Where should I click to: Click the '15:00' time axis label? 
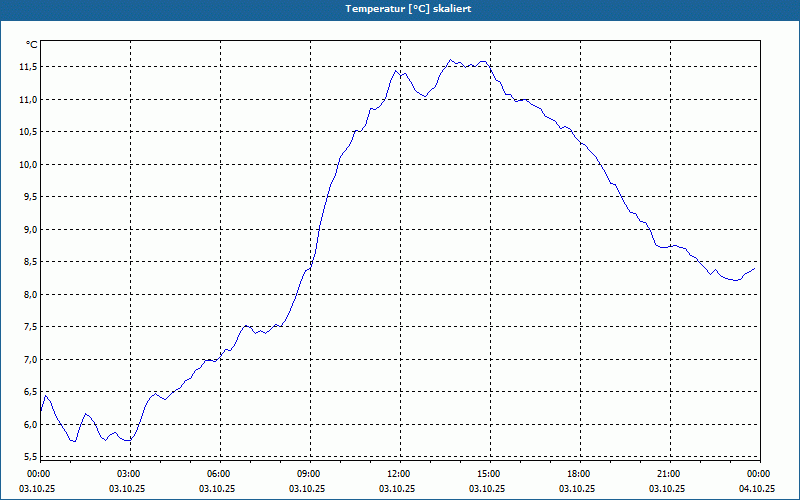pyautogui.click(x=490, y=474)
